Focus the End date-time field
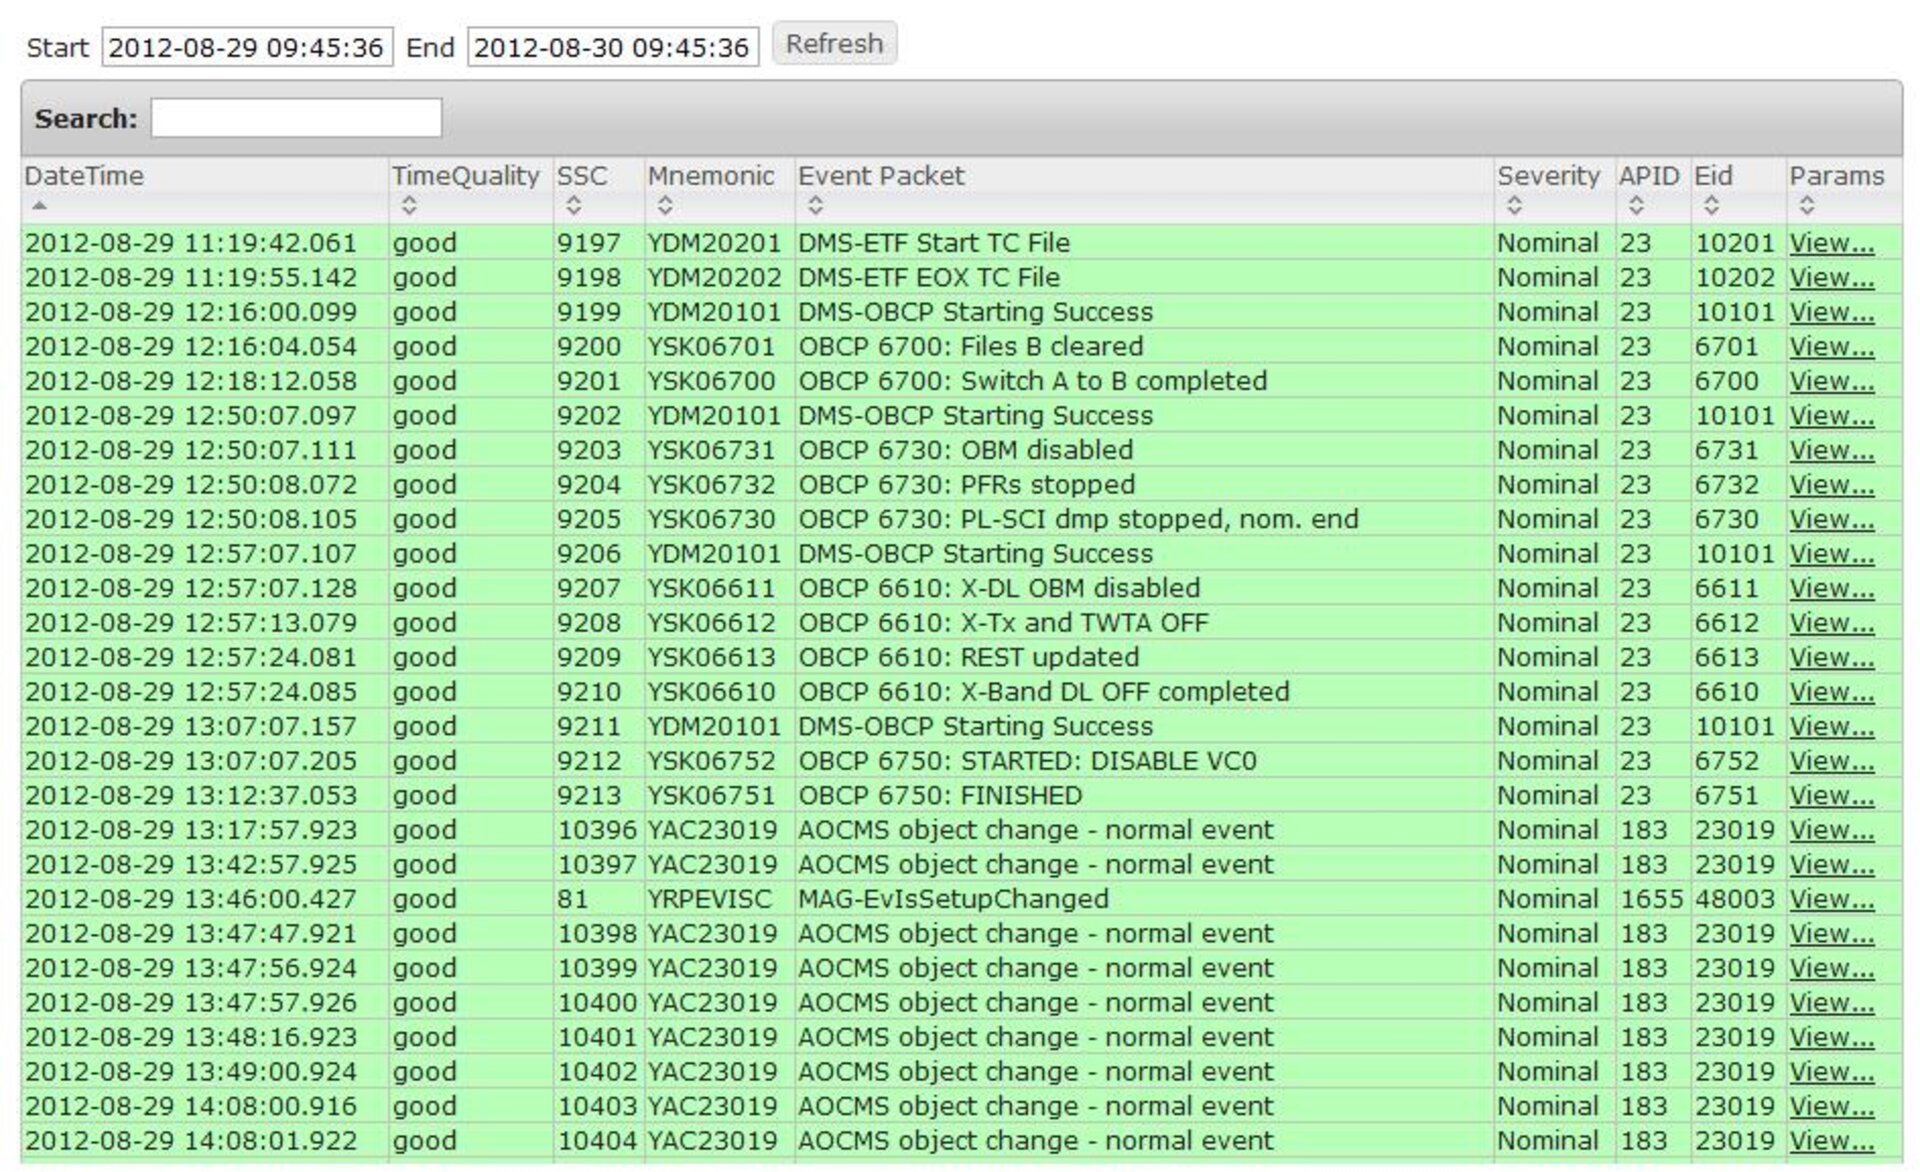 coord(613,47)
